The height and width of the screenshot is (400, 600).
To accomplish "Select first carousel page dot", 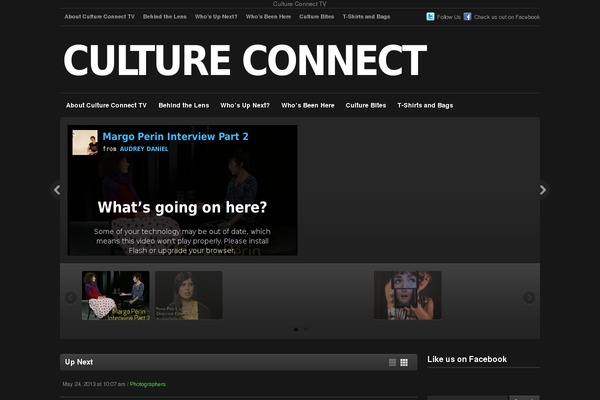I will point(296,329).
